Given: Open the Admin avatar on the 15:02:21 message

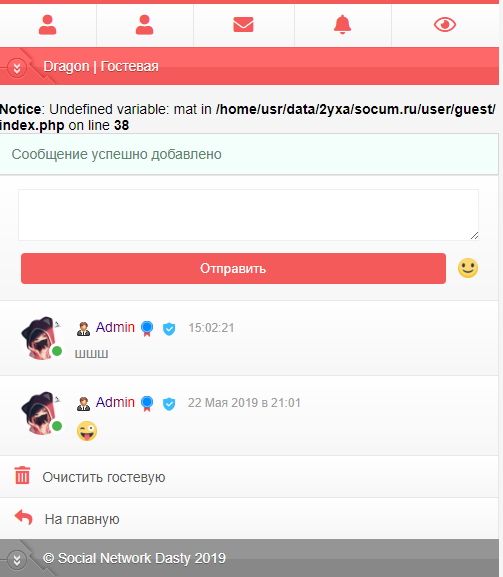Looking at the screenshot, I should pyautogui.click(x=42, y=338).
